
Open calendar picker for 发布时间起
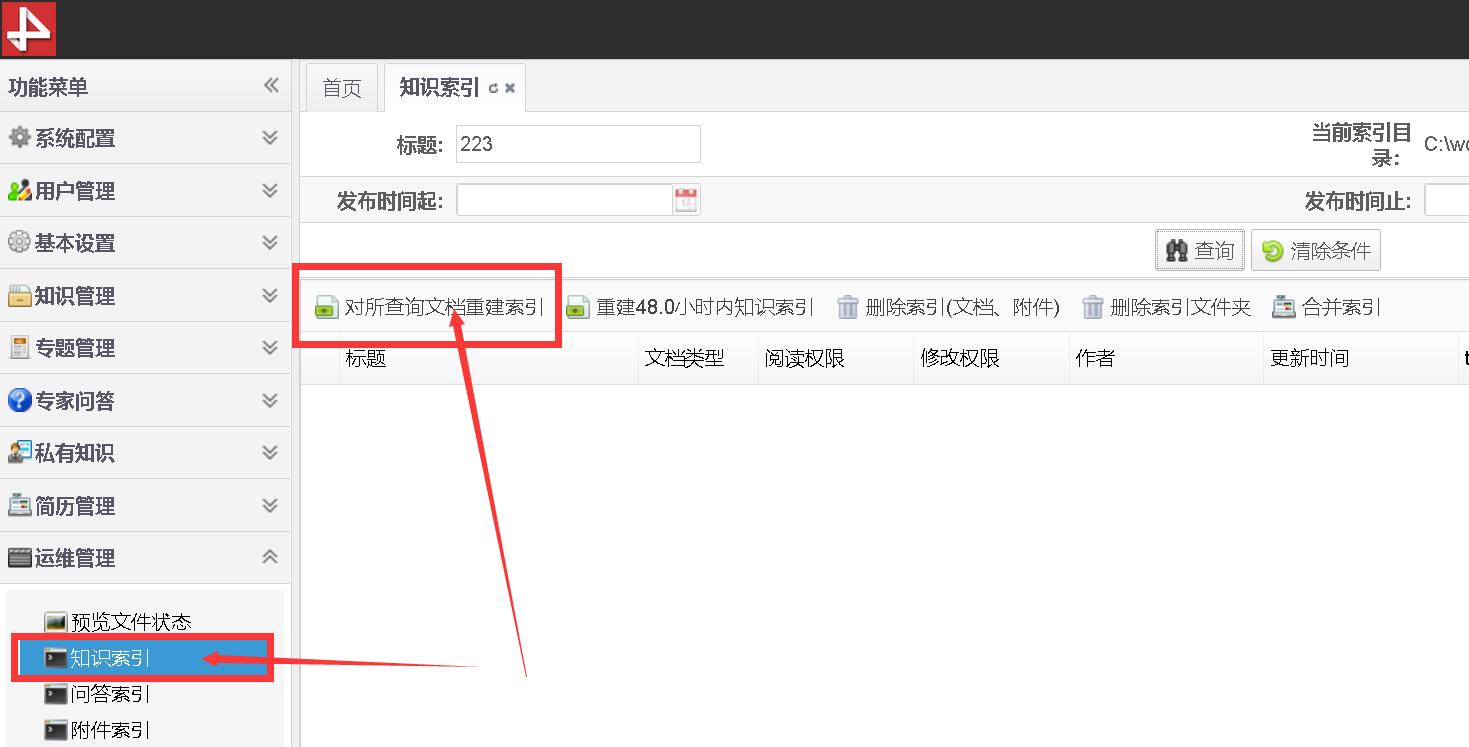(686, 200)
